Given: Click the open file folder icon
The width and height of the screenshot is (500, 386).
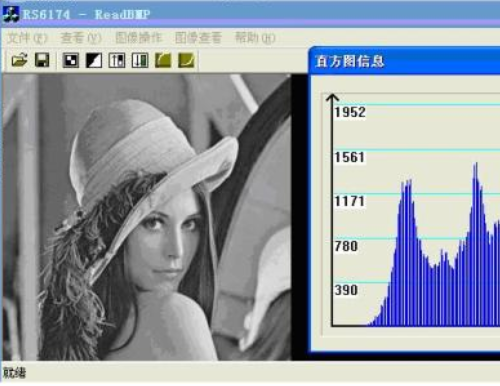Looking at the screenshot, I should pyautogui.click(x=19, y=60).
